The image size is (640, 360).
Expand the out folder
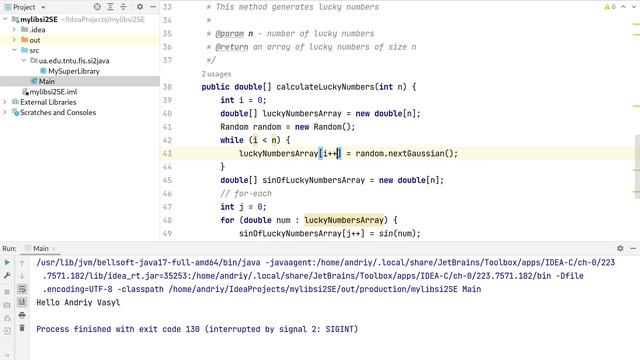[x=14, y=40]
